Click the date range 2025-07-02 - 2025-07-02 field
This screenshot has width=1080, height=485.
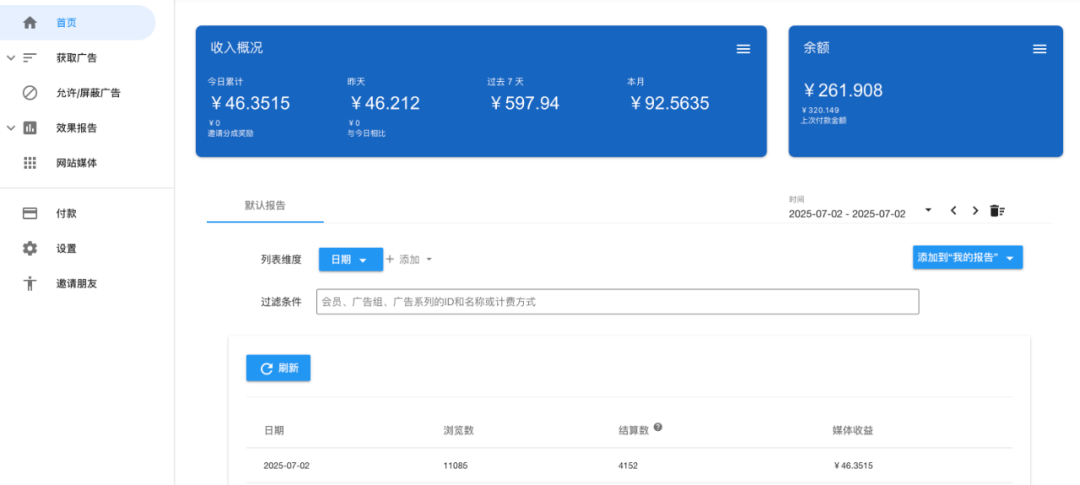coord(847,214)
